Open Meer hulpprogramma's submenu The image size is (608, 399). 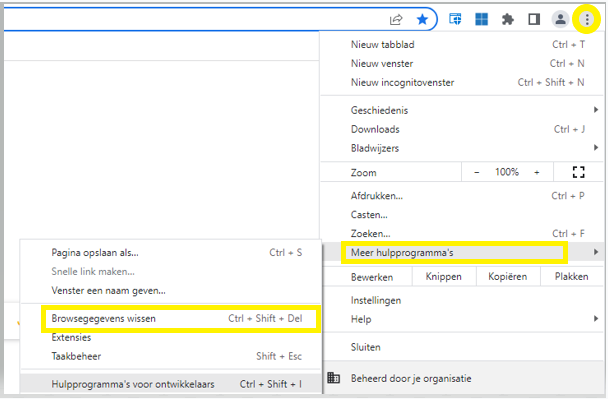(x=461, y=253)
